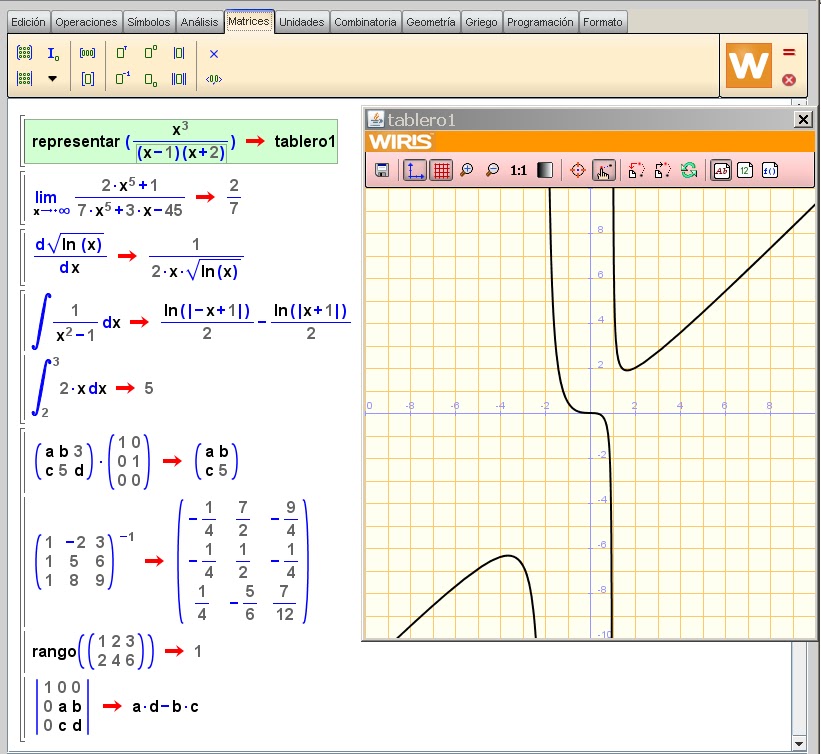Open the Símbolos tab
The height and width of the screenshot is (754, 821).
(x=149, y=22)
